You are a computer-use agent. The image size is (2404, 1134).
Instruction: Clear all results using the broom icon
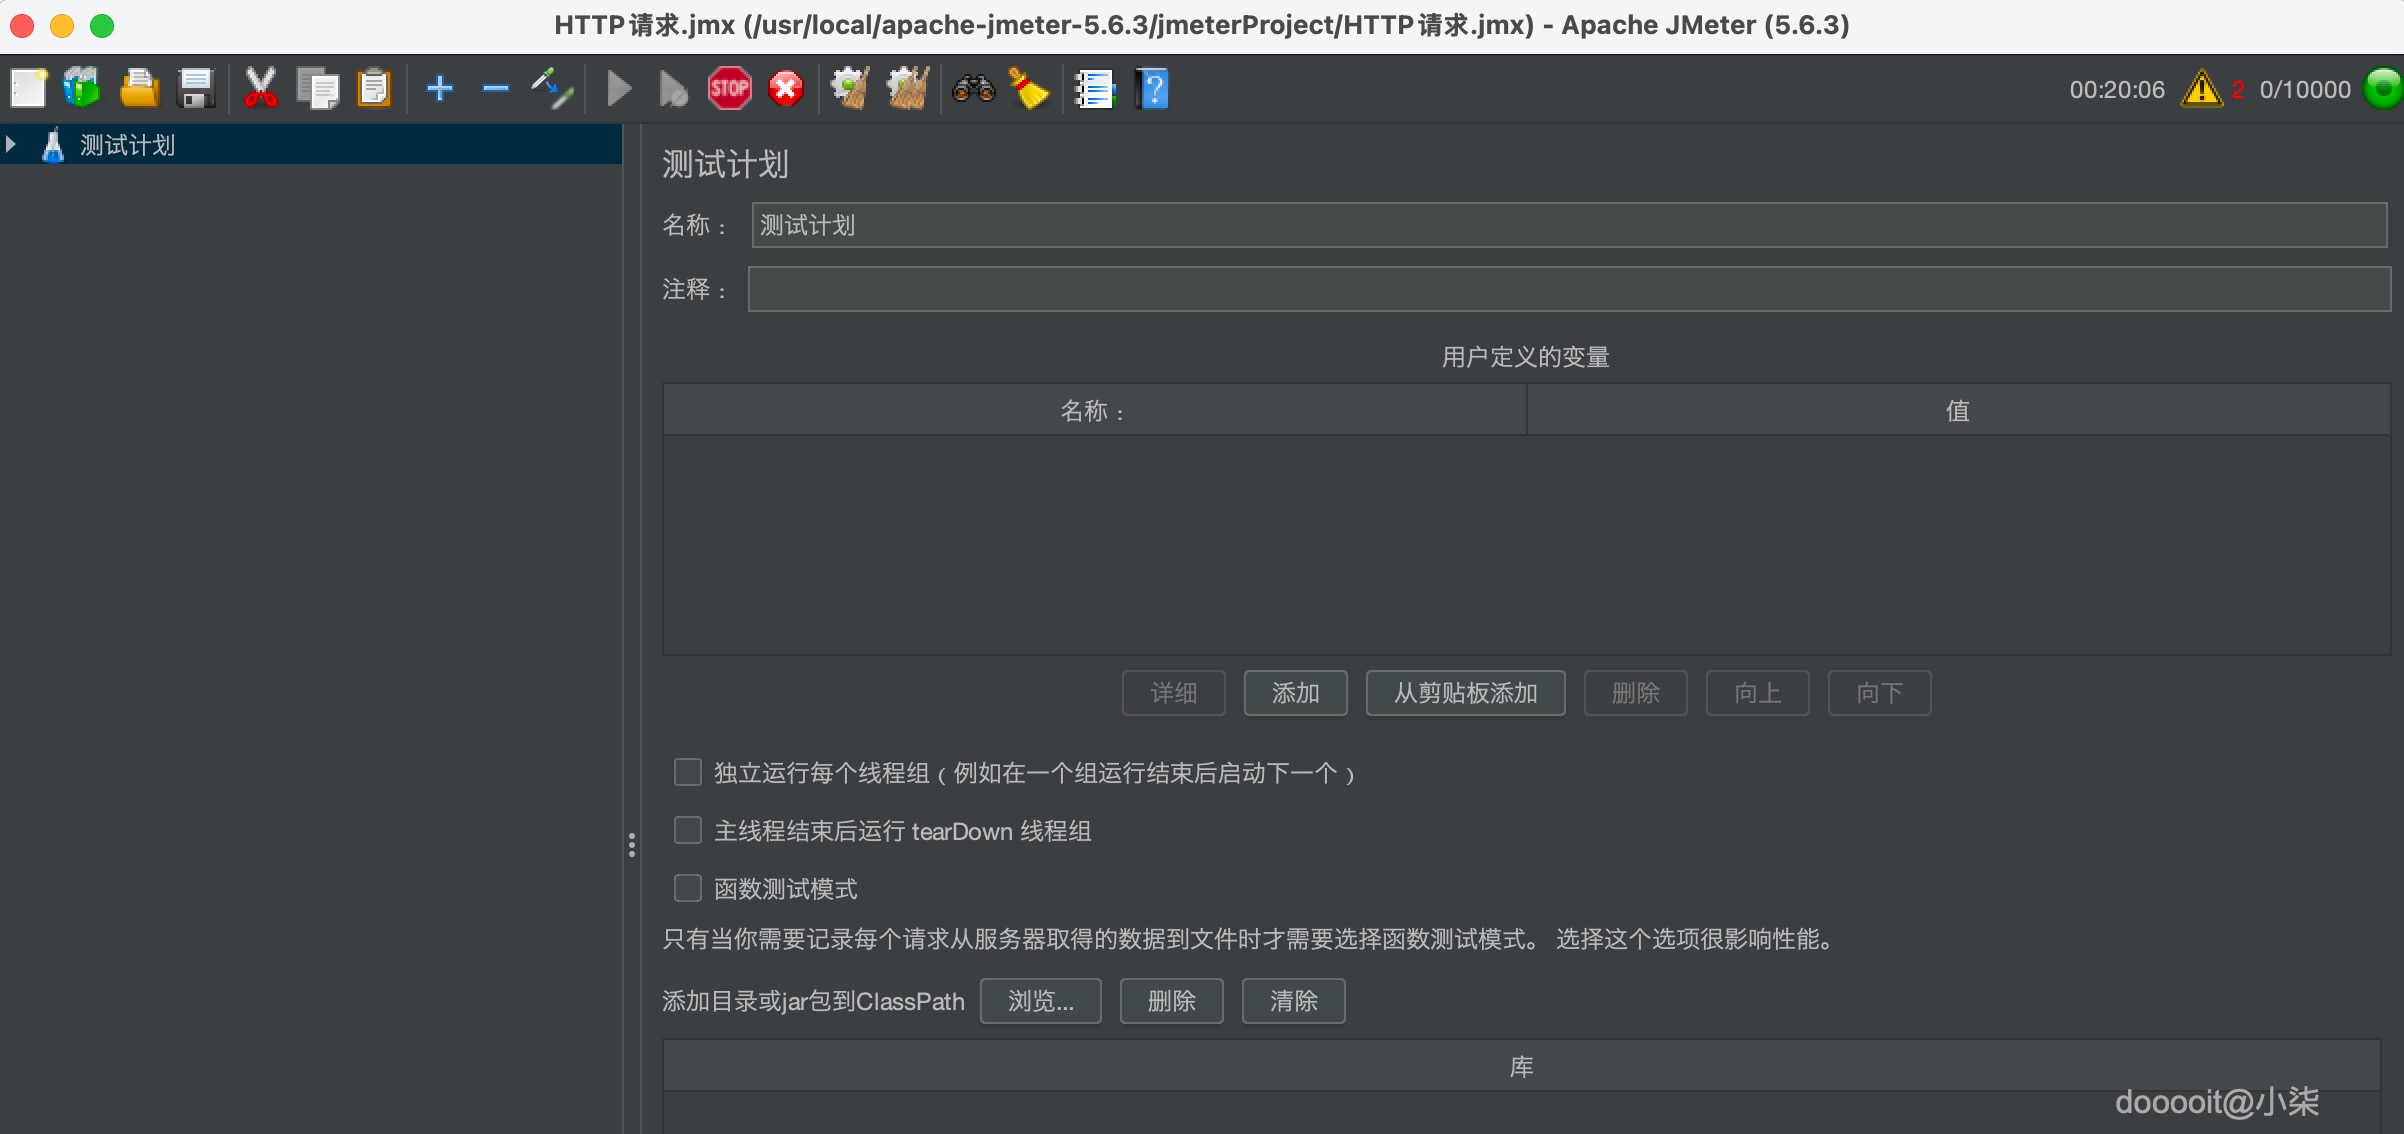[1029, 88]
